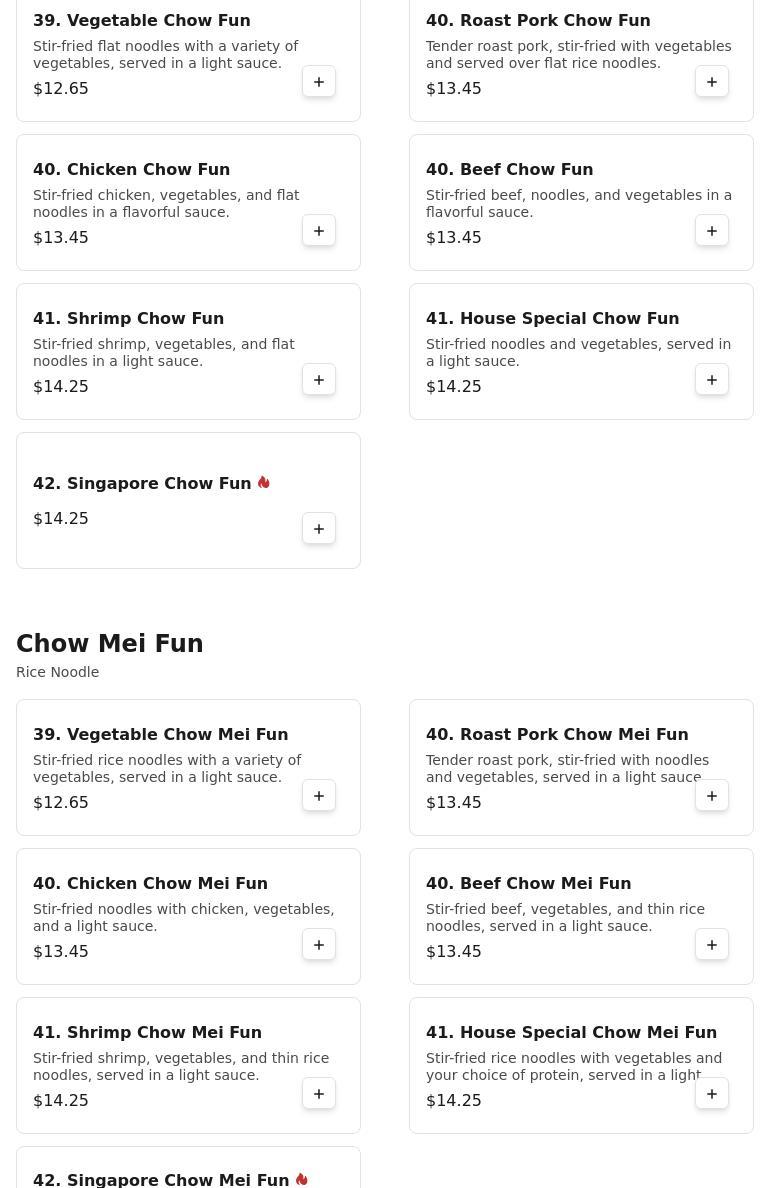This screenshot has width=770, height=1188.
Task: Select Shrimp Chow Fun item description
Action: click(164, 352)
